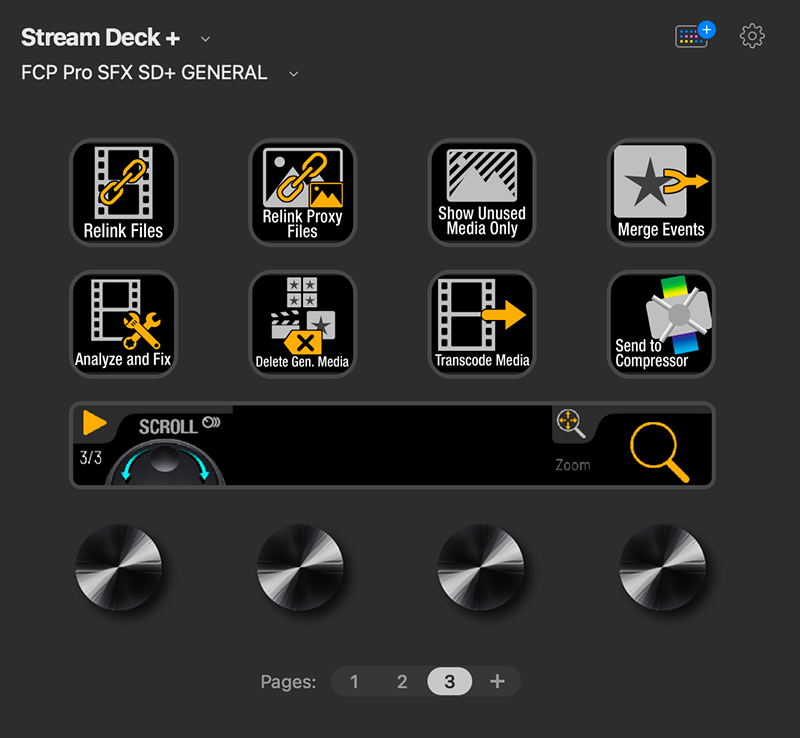Click the Analyze and Fix icon
This screenshot has height=738, width=800.
tap(123, 324)
